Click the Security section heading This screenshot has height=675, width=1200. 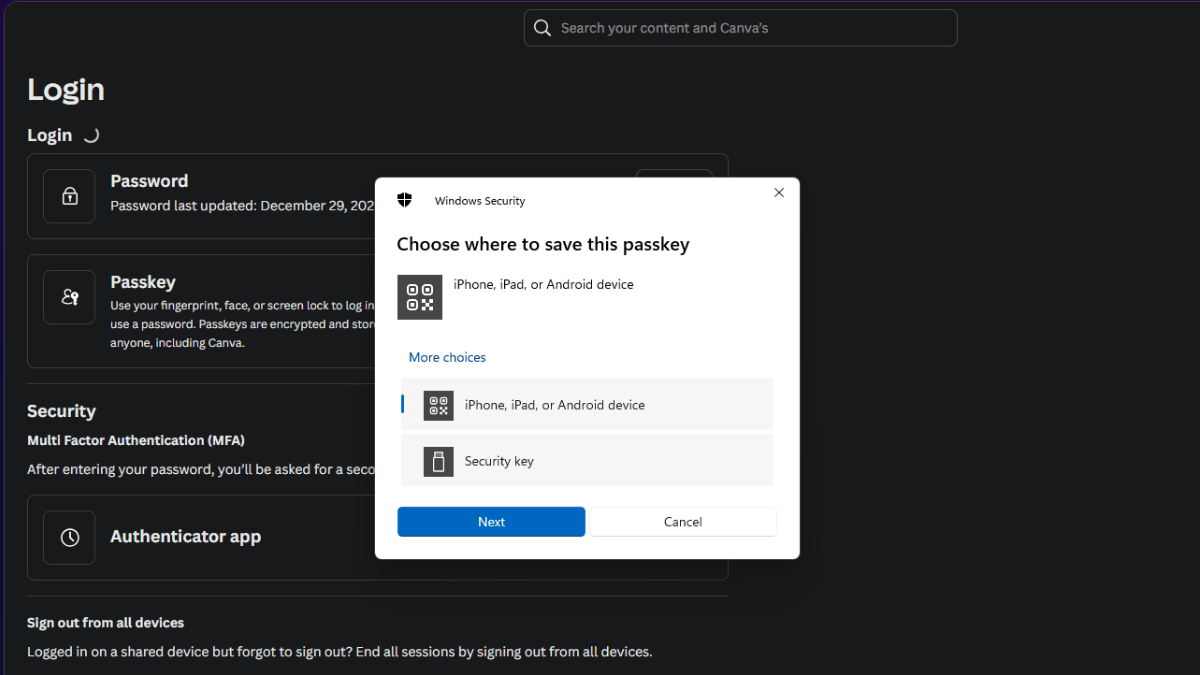click(x=61, y=411)
